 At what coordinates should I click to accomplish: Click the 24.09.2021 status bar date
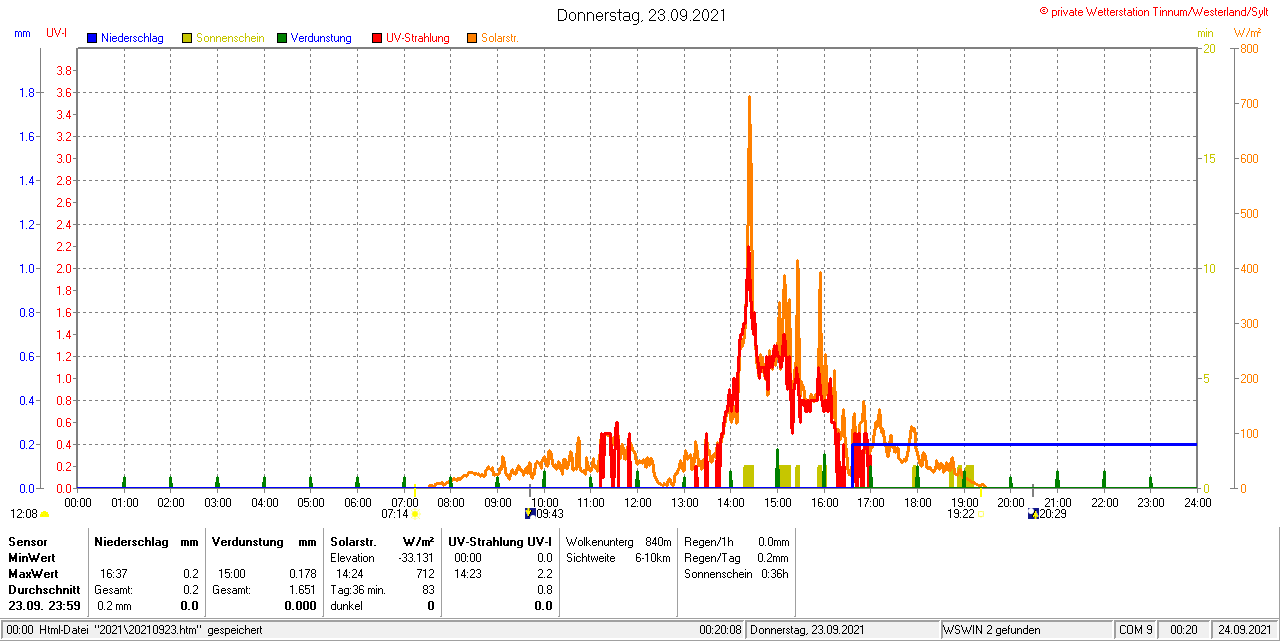tap(1245, 630)
